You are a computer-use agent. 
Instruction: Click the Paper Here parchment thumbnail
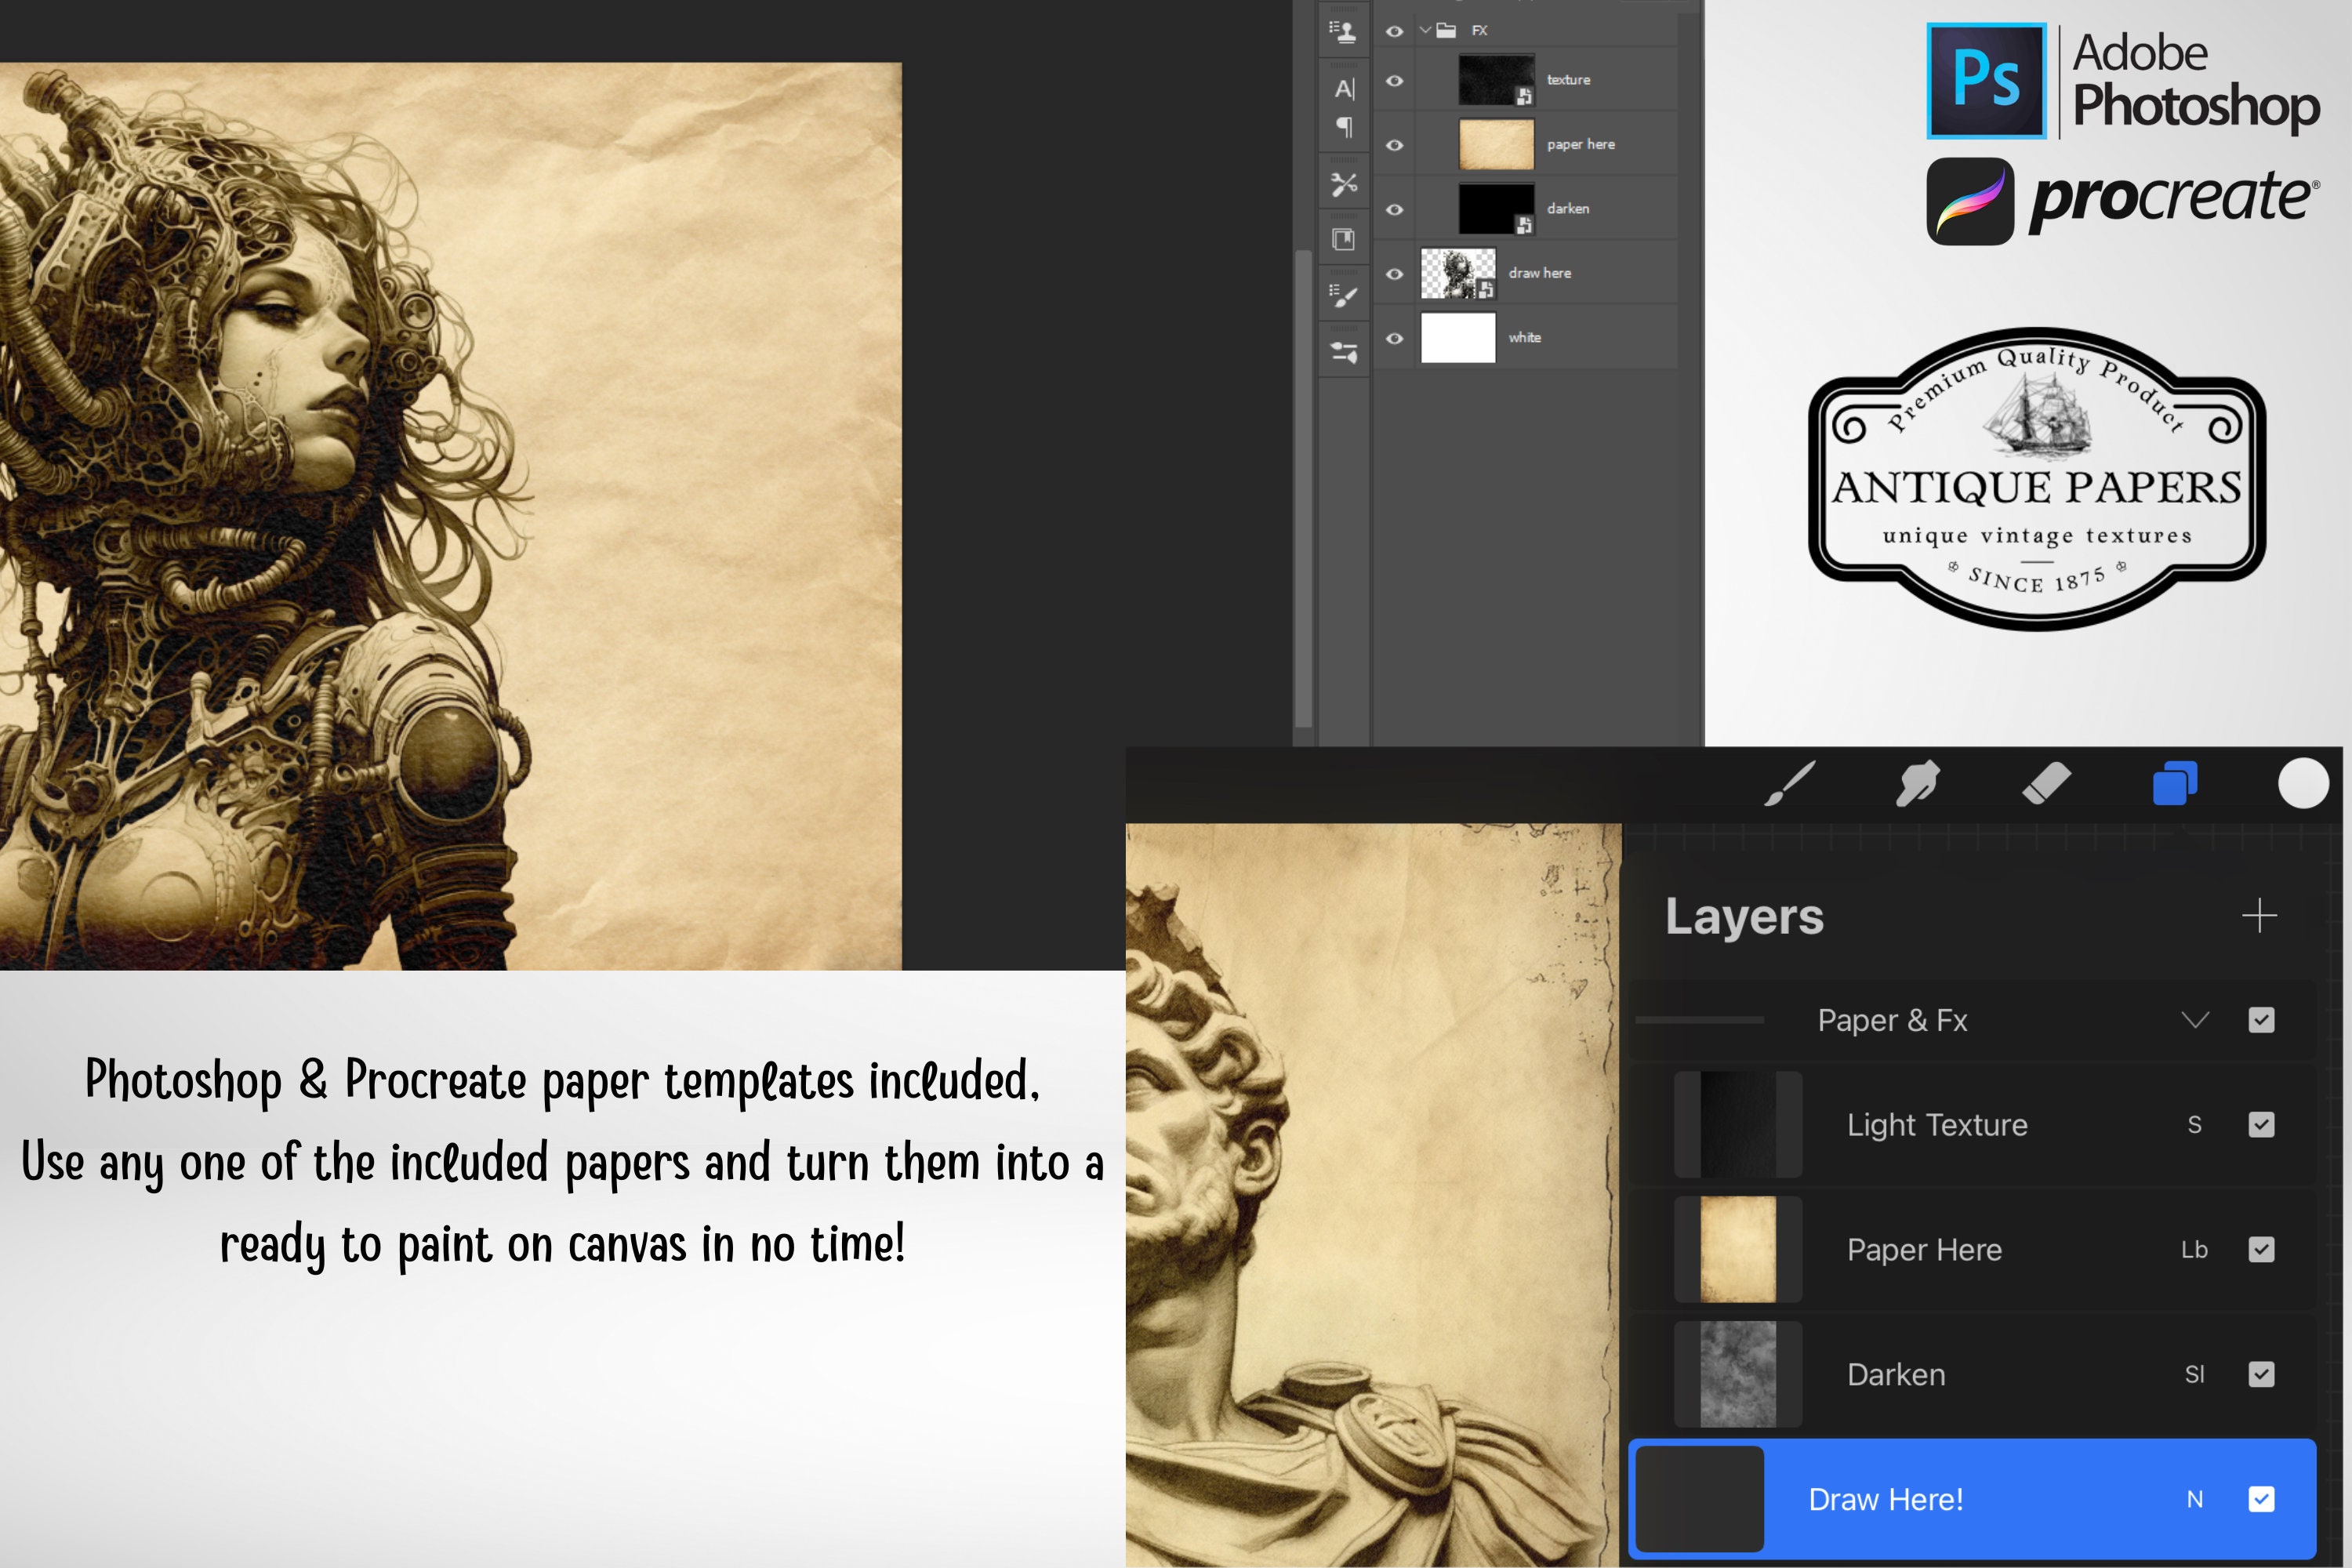(1738, 1250)
